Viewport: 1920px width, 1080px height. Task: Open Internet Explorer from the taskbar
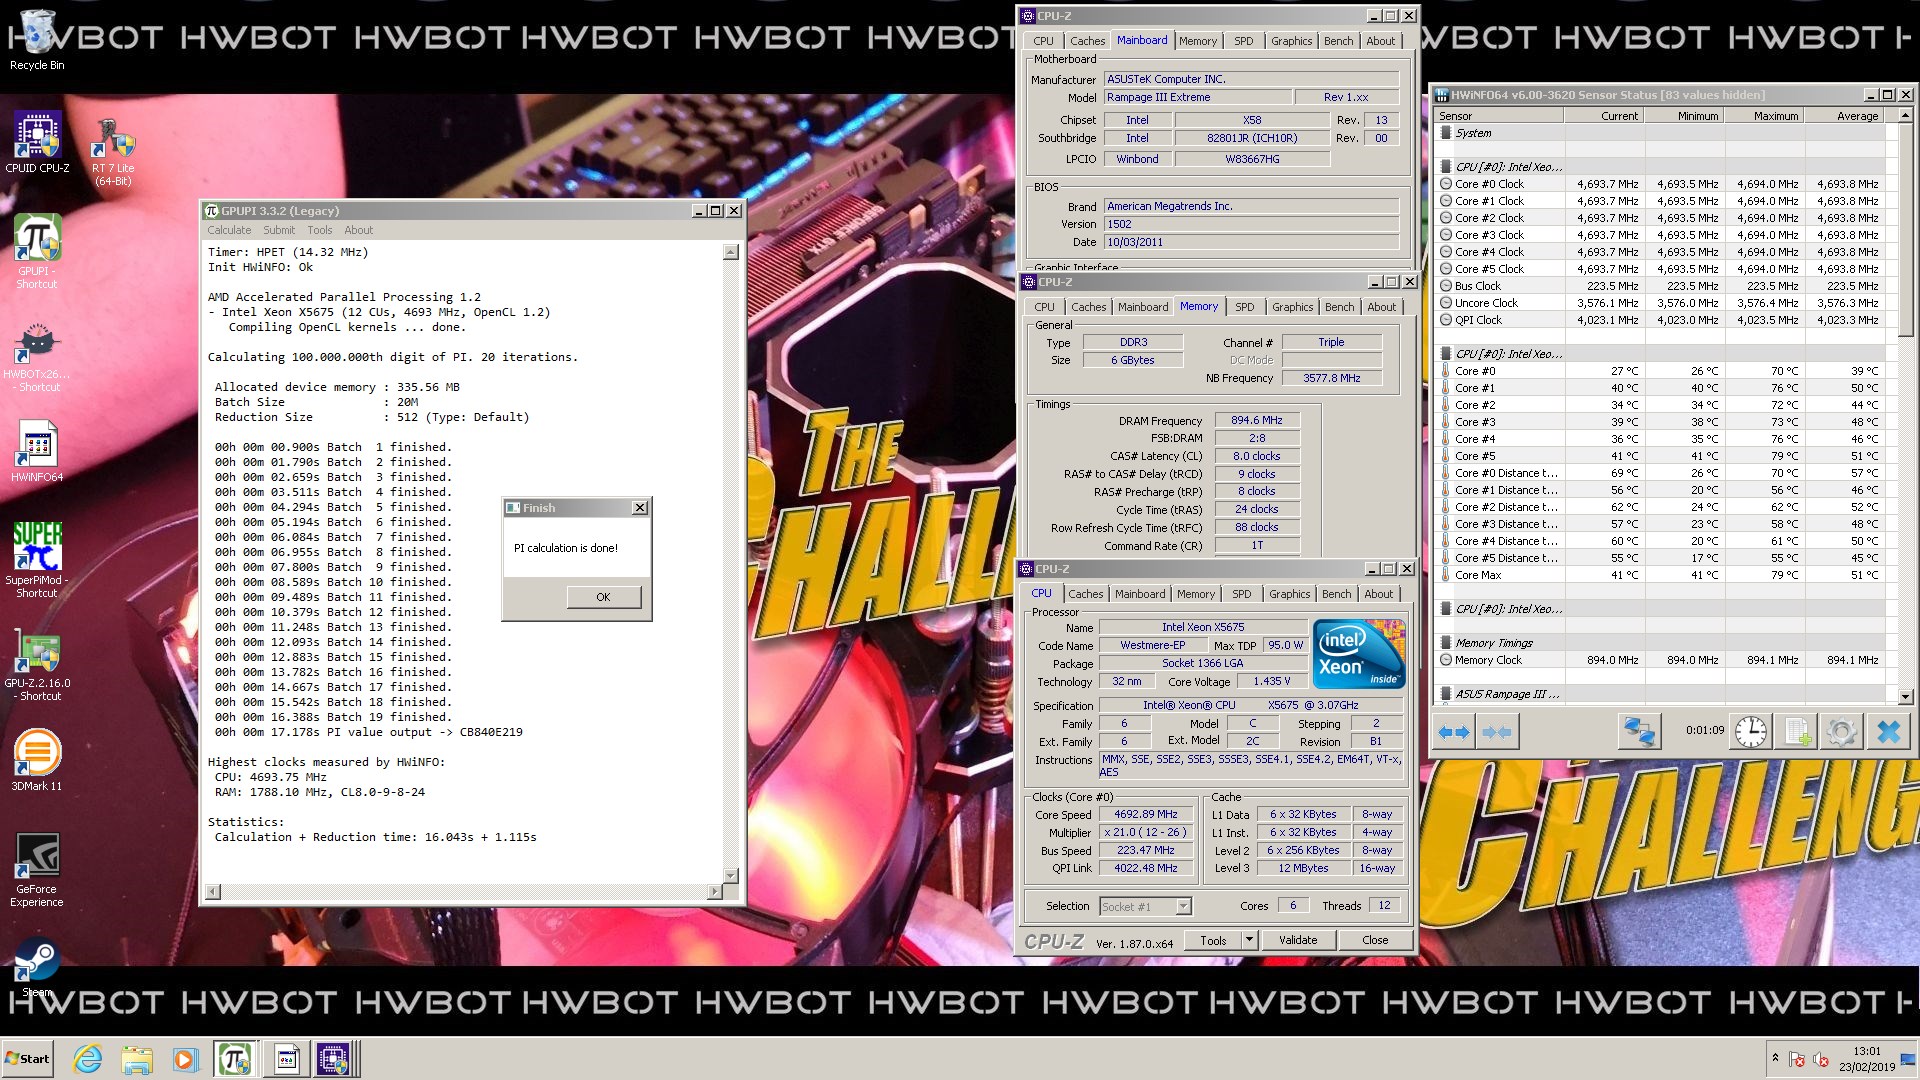click(x=88, y=1059)
